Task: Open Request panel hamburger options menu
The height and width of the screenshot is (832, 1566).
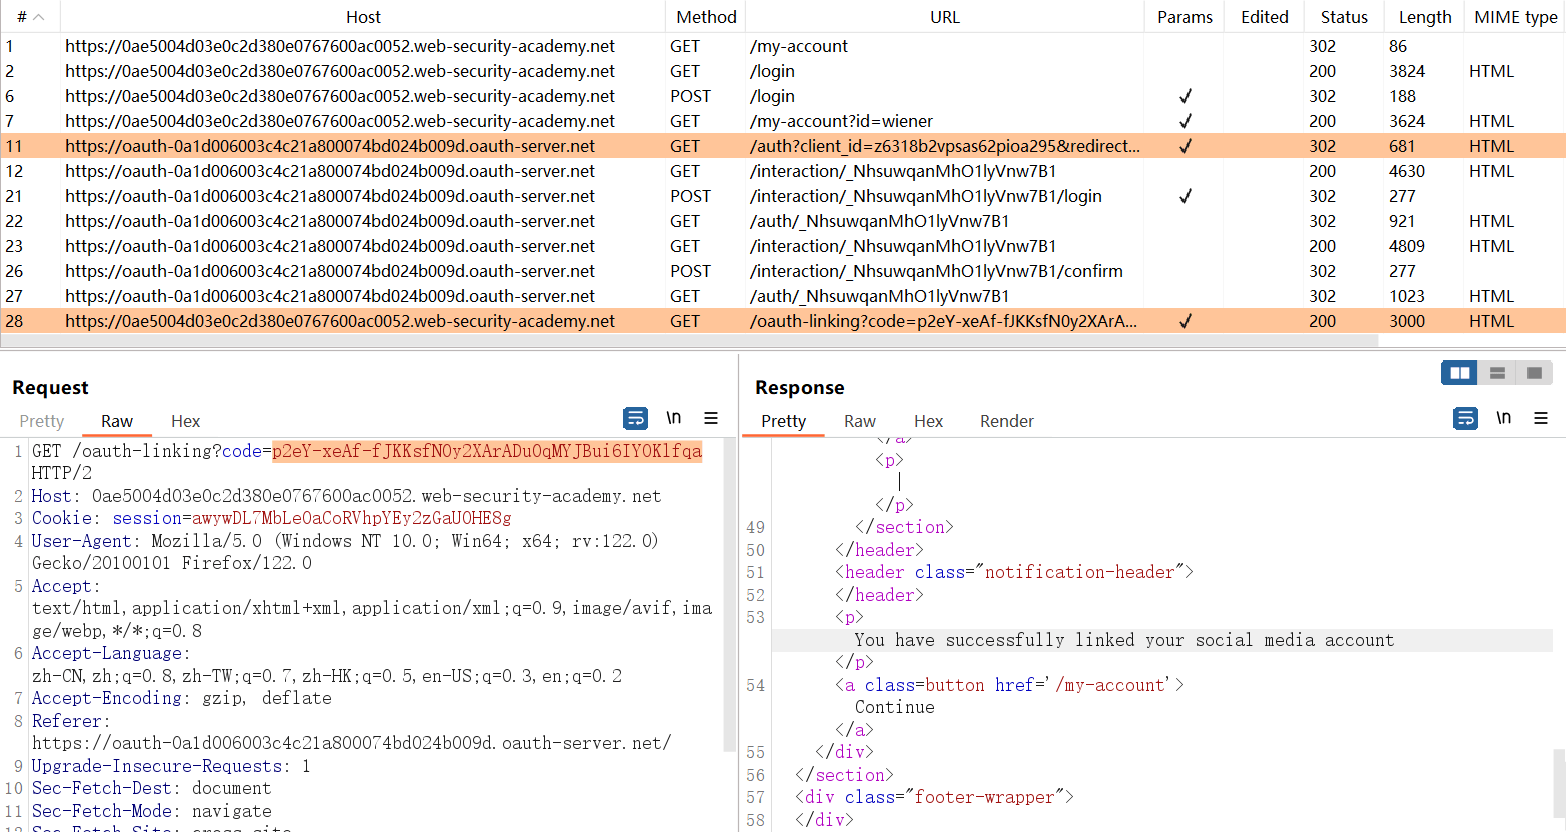Action: point(711,418)
